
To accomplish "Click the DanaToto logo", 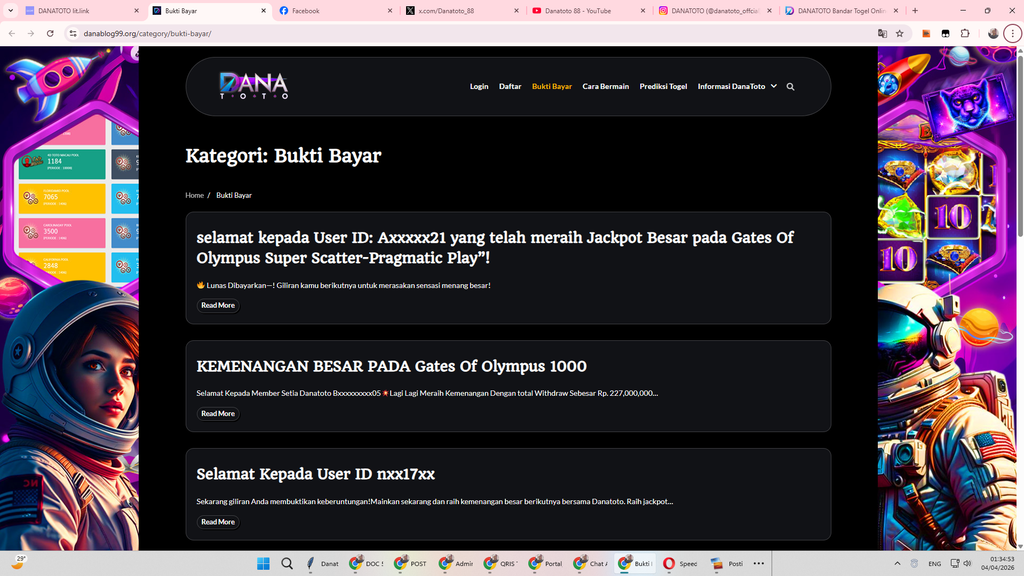I will [x=254, y=86].
